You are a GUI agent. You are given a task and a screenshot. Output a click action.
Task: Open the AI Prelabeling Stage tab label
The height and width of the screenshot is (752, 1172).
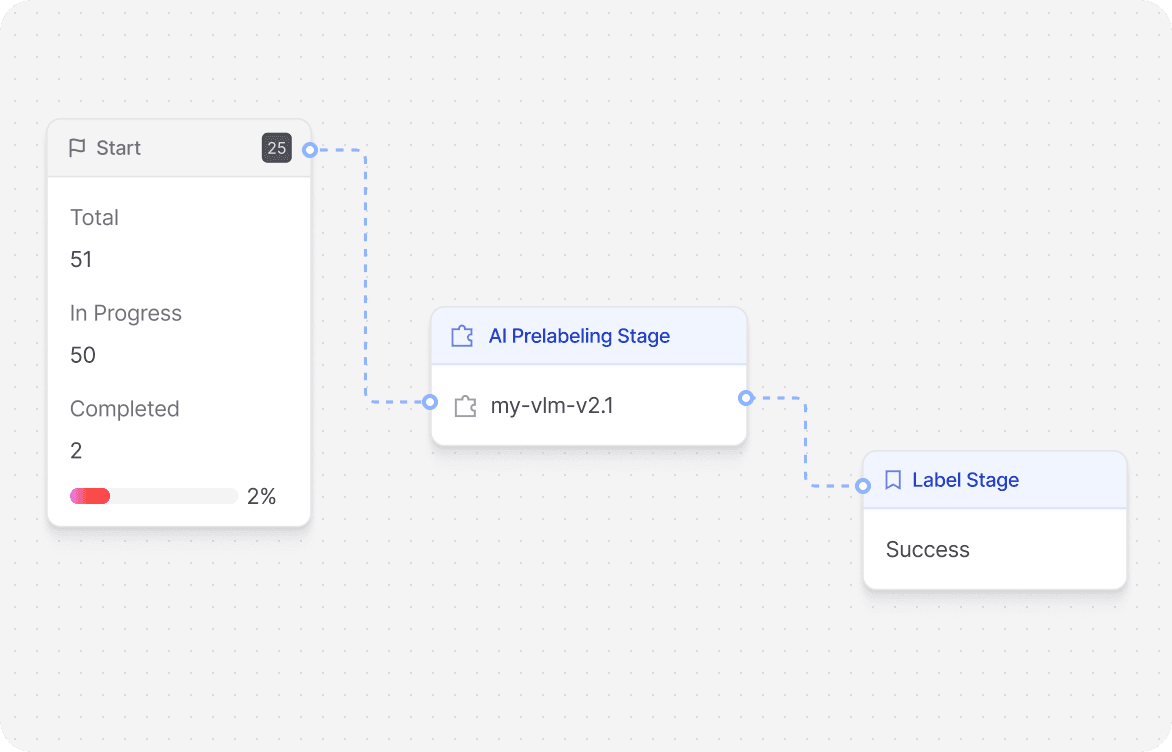coord(578,336)
